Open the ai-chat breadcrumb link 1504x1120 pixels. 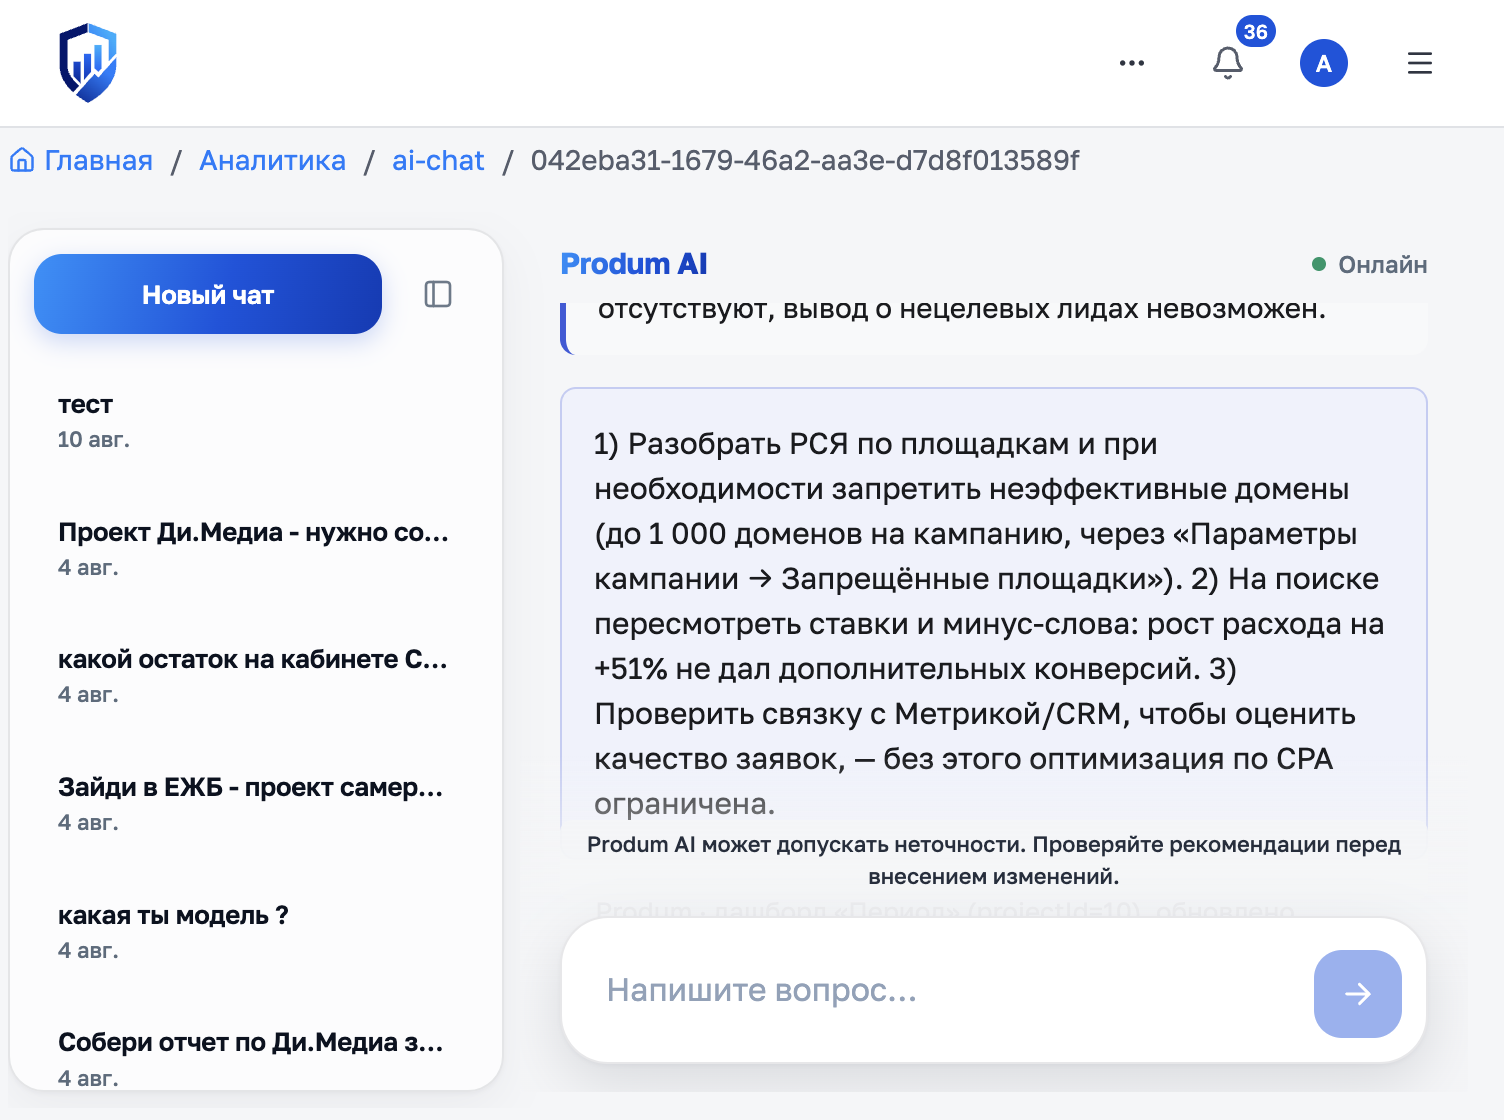pyautogui.click(x=438, y=160)
